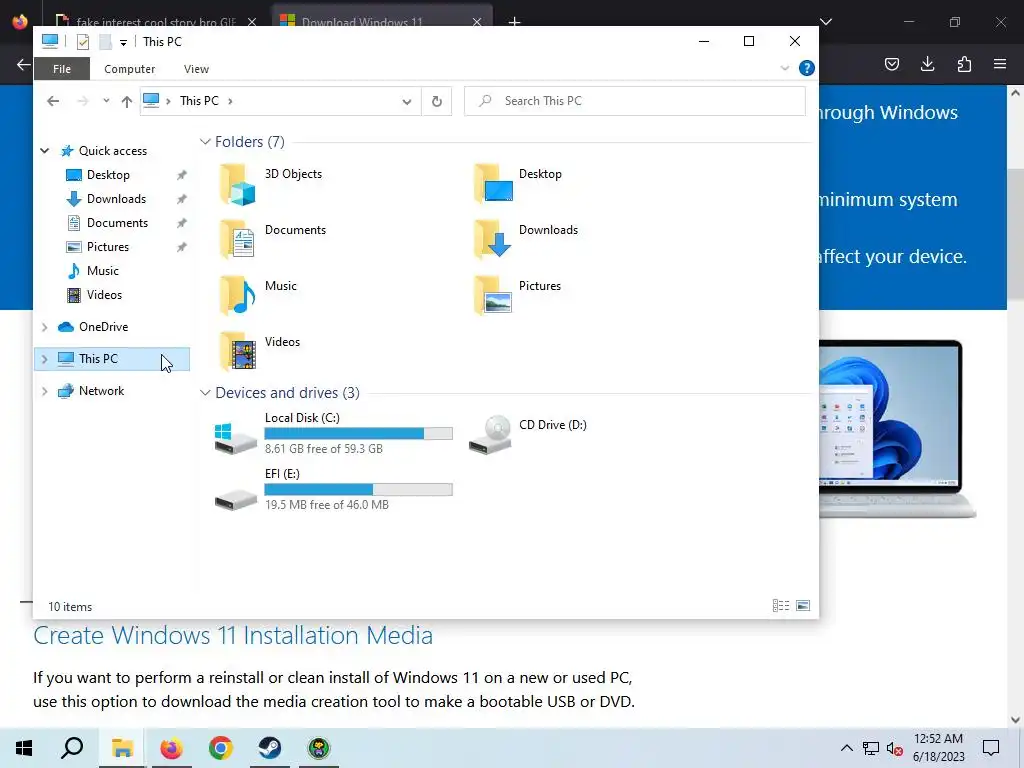The image size is (1024, 768).
Task: Select CD Drive (D:)
Action: click(528, 433)
